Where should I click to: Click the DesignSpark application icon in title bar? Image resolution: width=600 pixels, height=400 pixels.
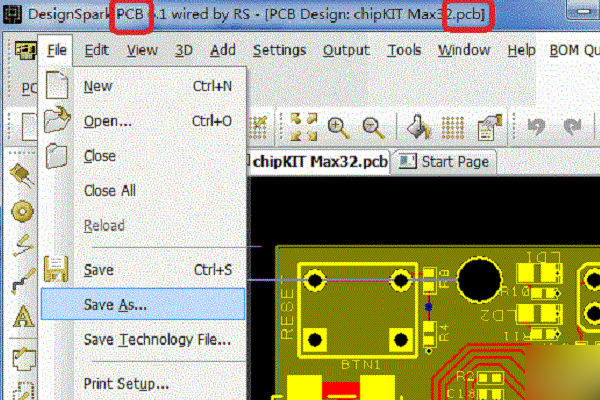[12, 14]
